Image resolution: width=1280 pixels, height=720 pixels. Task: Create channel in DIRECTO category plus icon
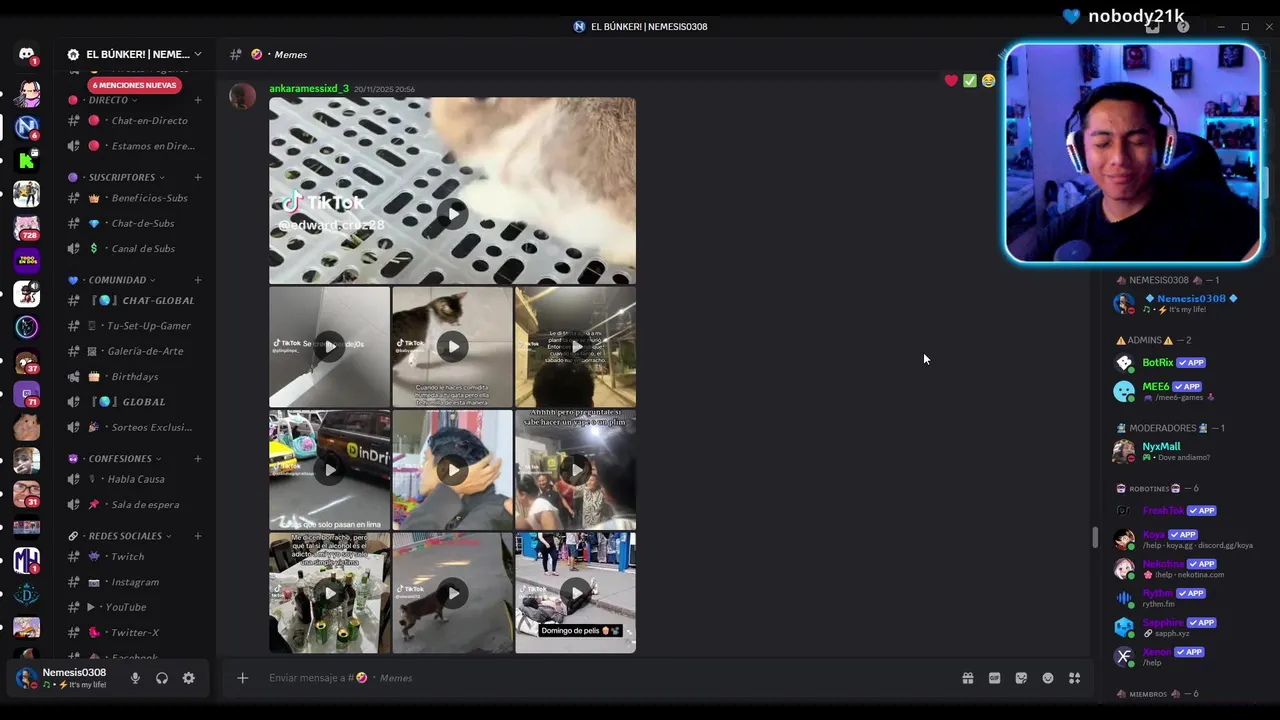[198, 100]
